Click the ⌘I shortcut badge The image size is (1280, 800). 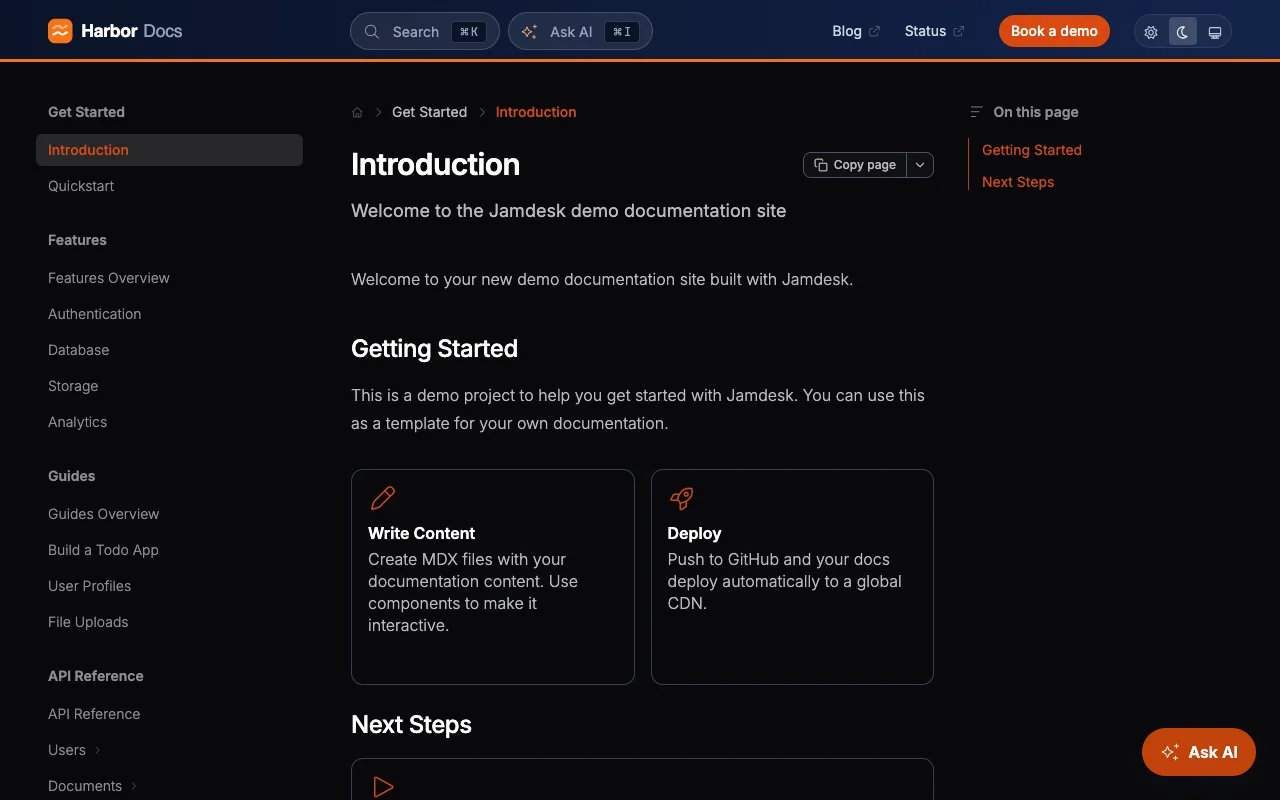[x=622, y=32]
